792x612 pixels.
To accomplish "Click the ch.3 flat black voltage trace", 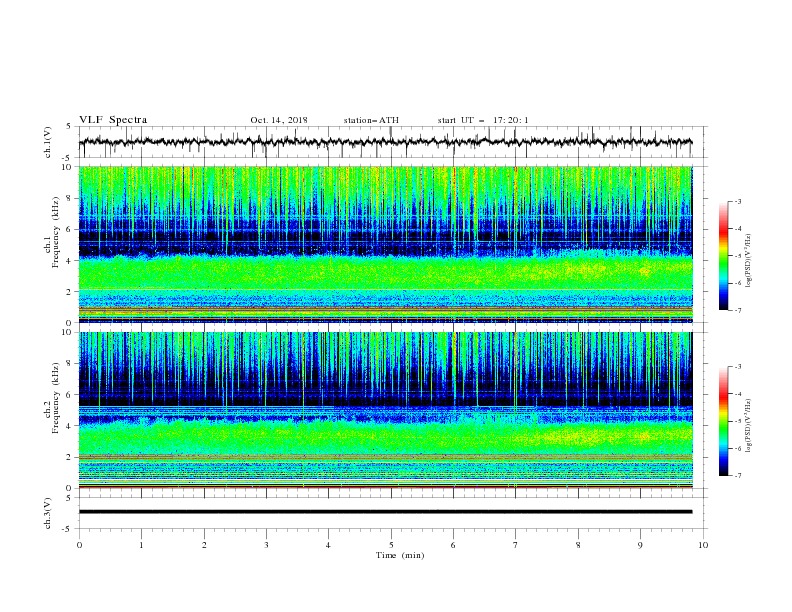I will 385,512.
